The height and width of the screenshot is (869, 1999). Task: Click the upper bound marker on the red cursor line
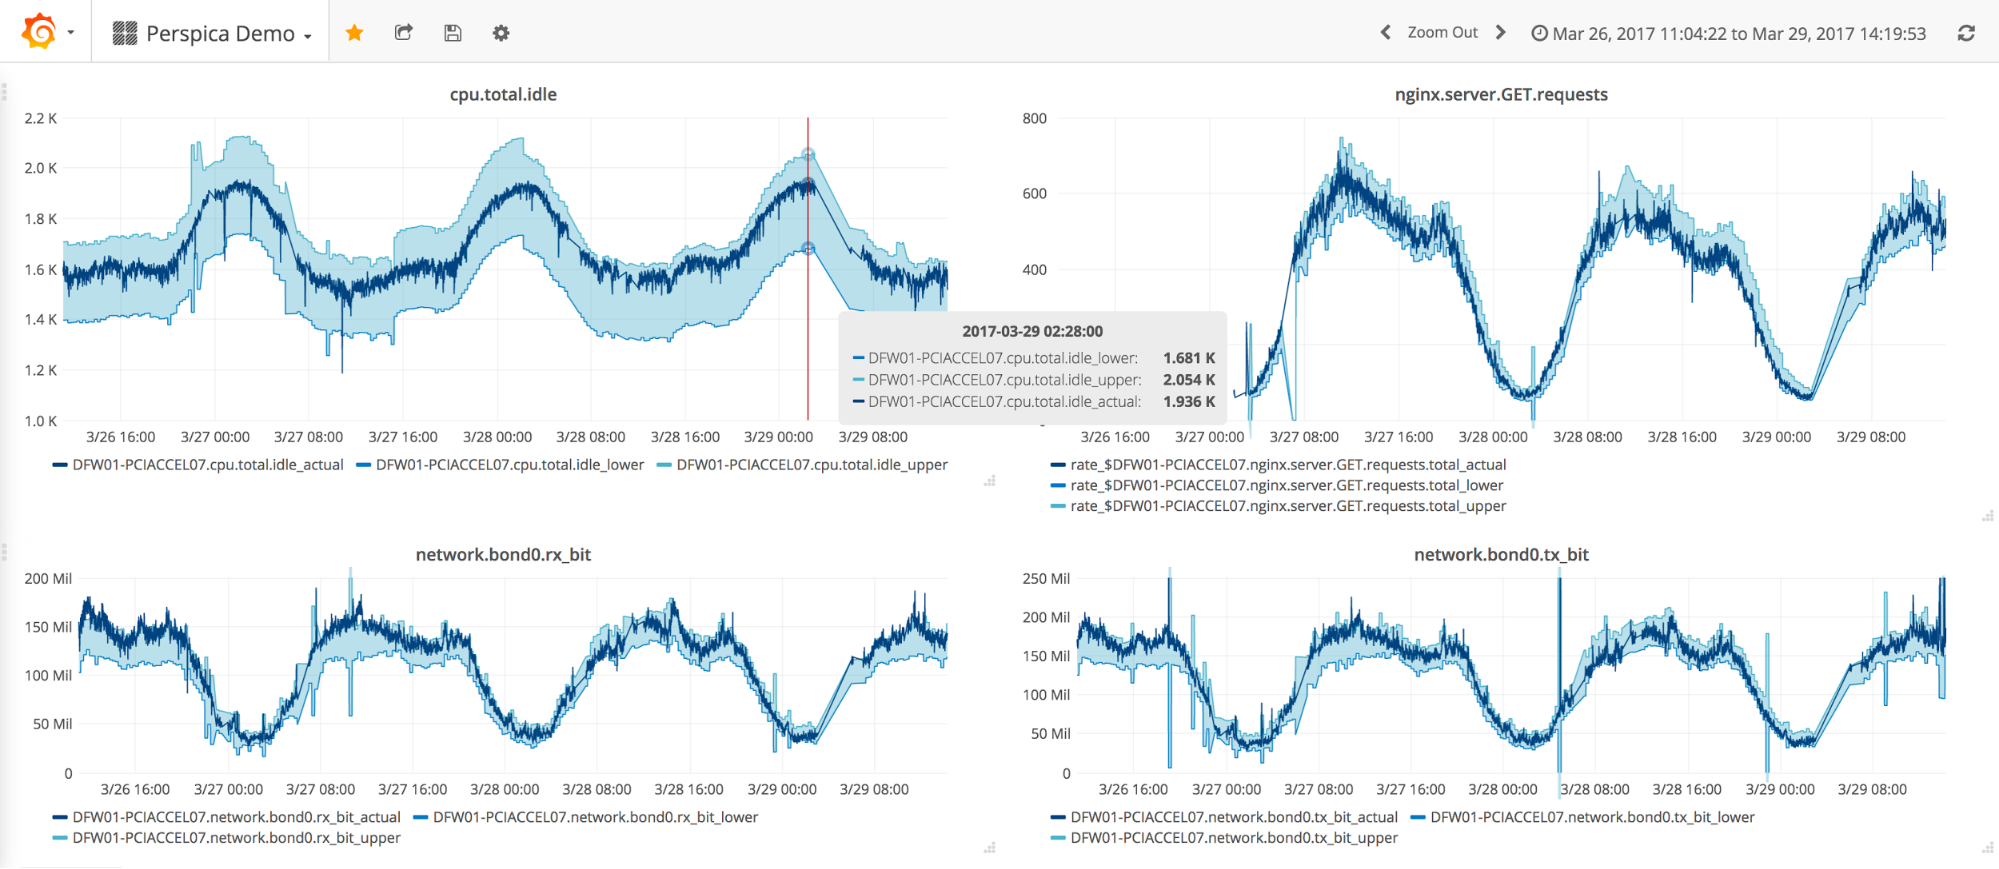coord(808,155)
